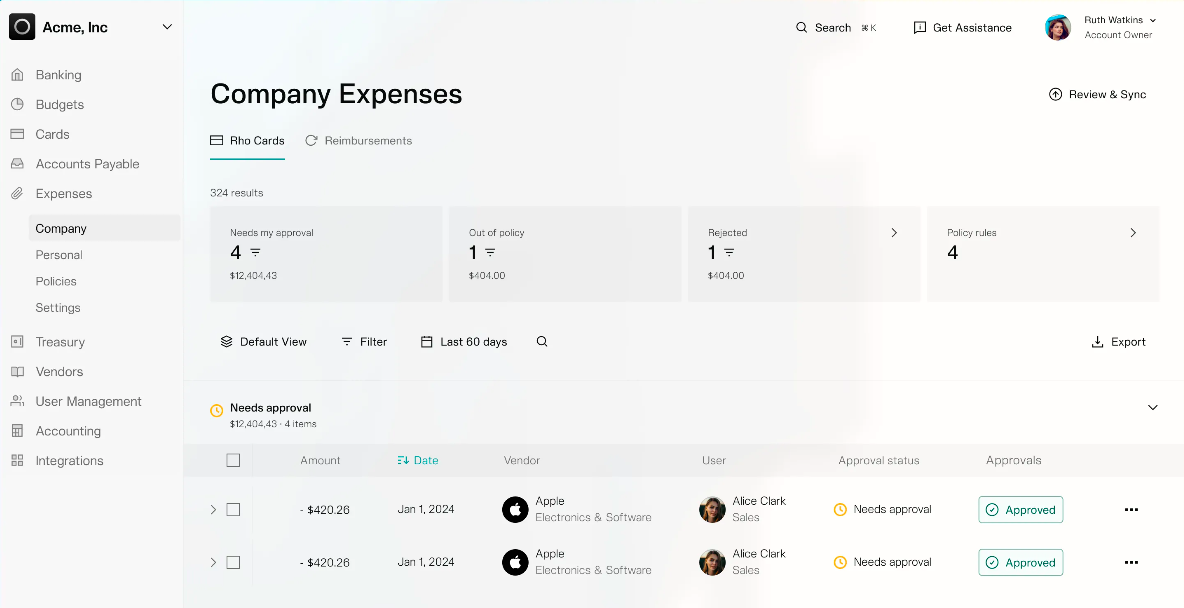Click the Review & Sync button
This screenshot has height=608, width=1184.
pos(1097,94)
